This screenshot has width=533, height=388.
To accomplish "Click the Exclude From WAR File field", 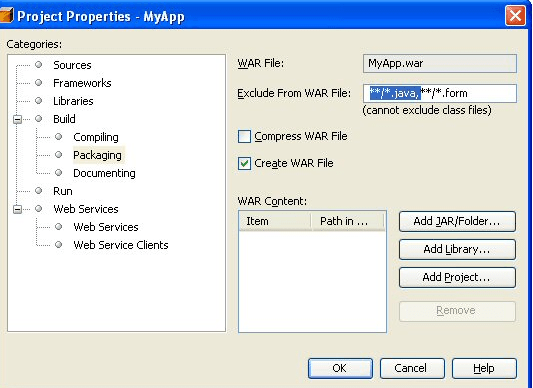I will (440, 94).
